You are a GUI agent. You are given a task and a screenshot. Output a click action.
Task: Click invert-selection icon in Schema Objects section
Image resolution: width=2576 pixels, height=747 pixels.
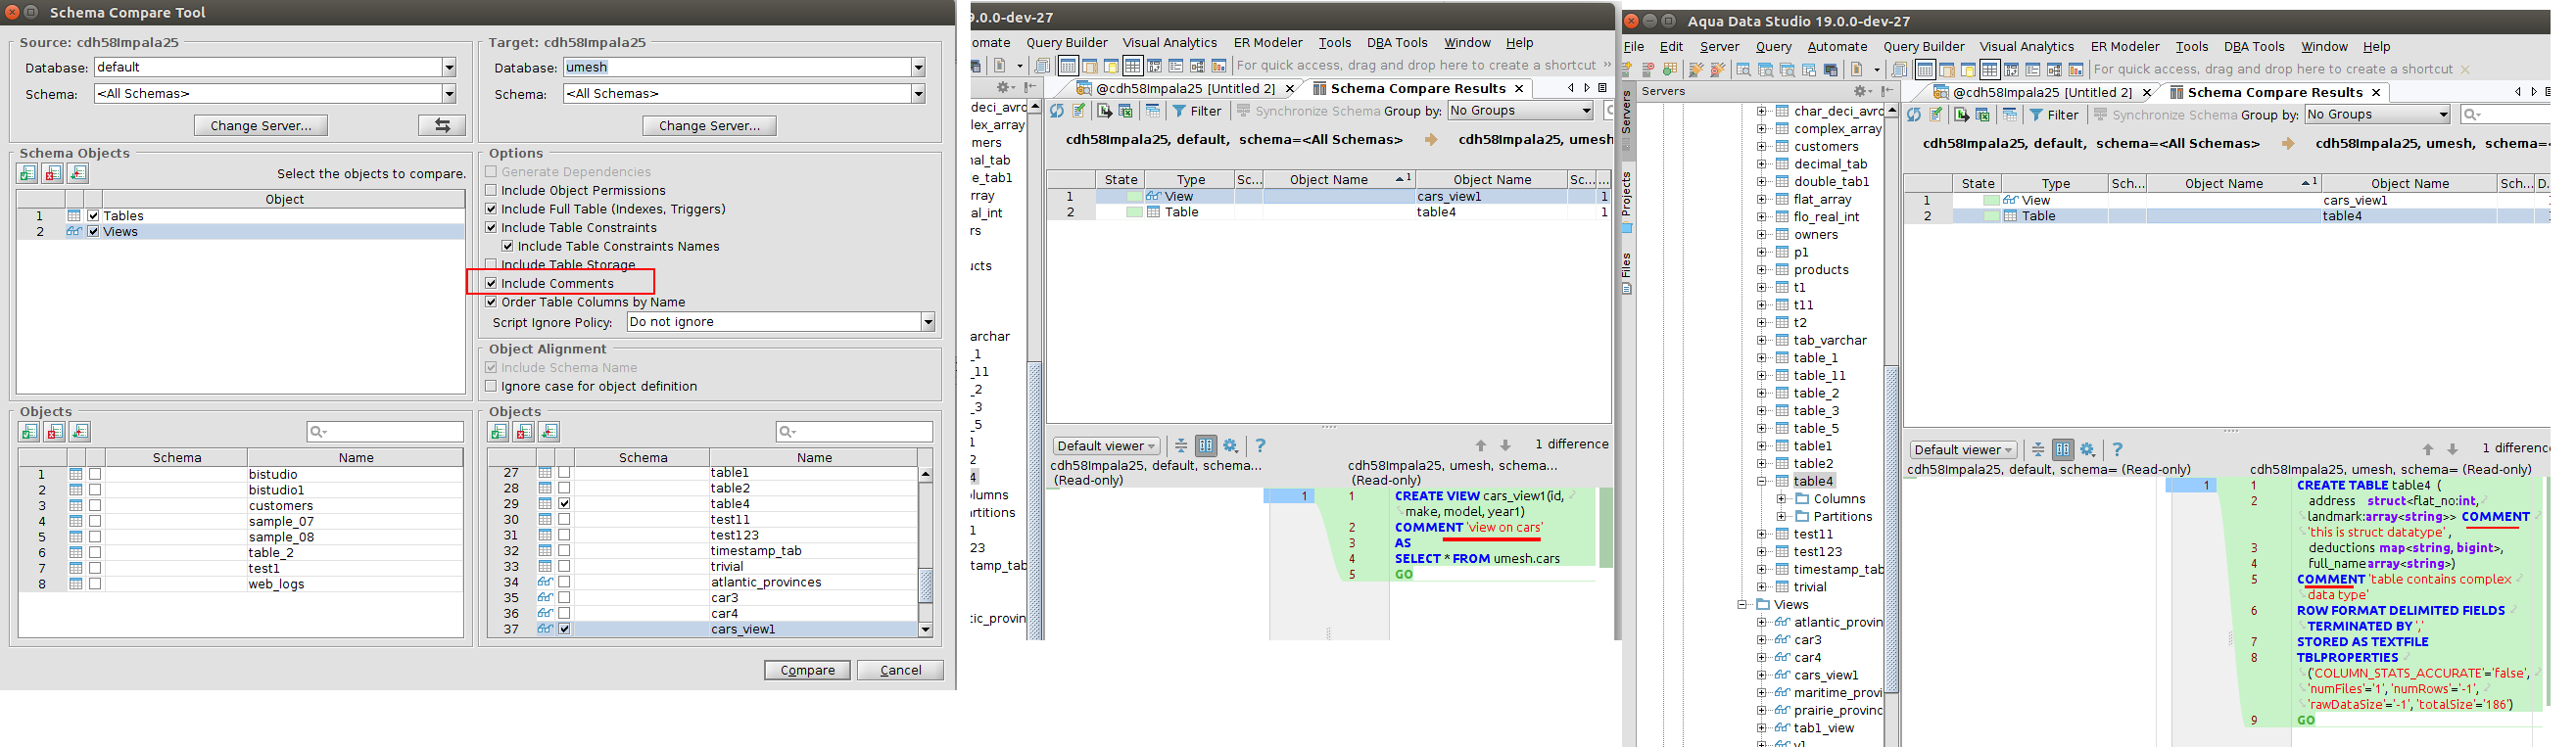(x=78, y=173)
